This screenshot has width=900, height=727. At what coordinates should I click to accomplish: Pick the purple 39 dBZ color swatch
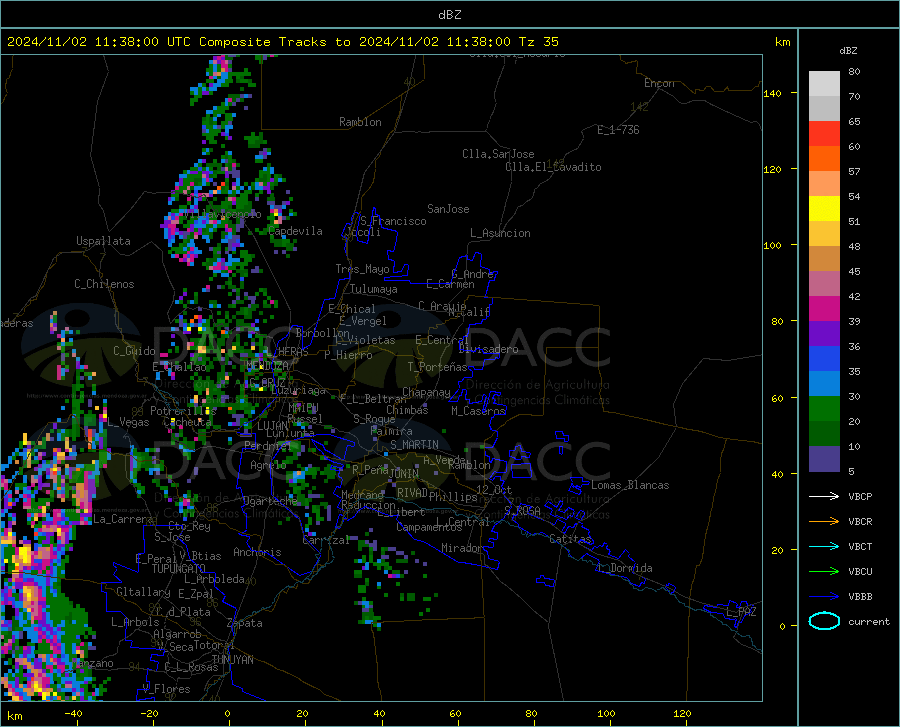(824, 334)
